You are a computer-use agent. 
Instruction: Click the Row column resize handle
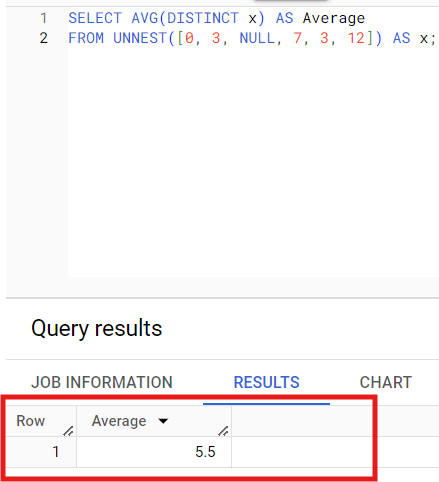(68, 431)
